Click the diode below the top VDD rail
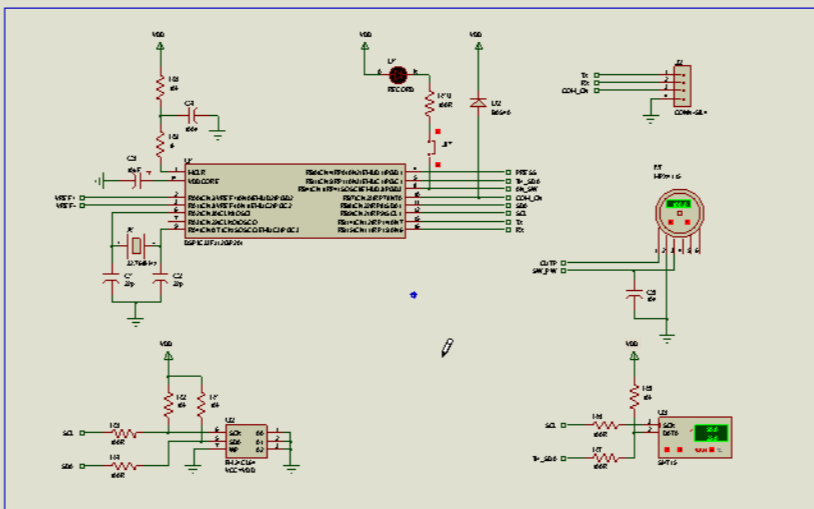The width and height of the screenshot is (814, 509). click(478, 103)
